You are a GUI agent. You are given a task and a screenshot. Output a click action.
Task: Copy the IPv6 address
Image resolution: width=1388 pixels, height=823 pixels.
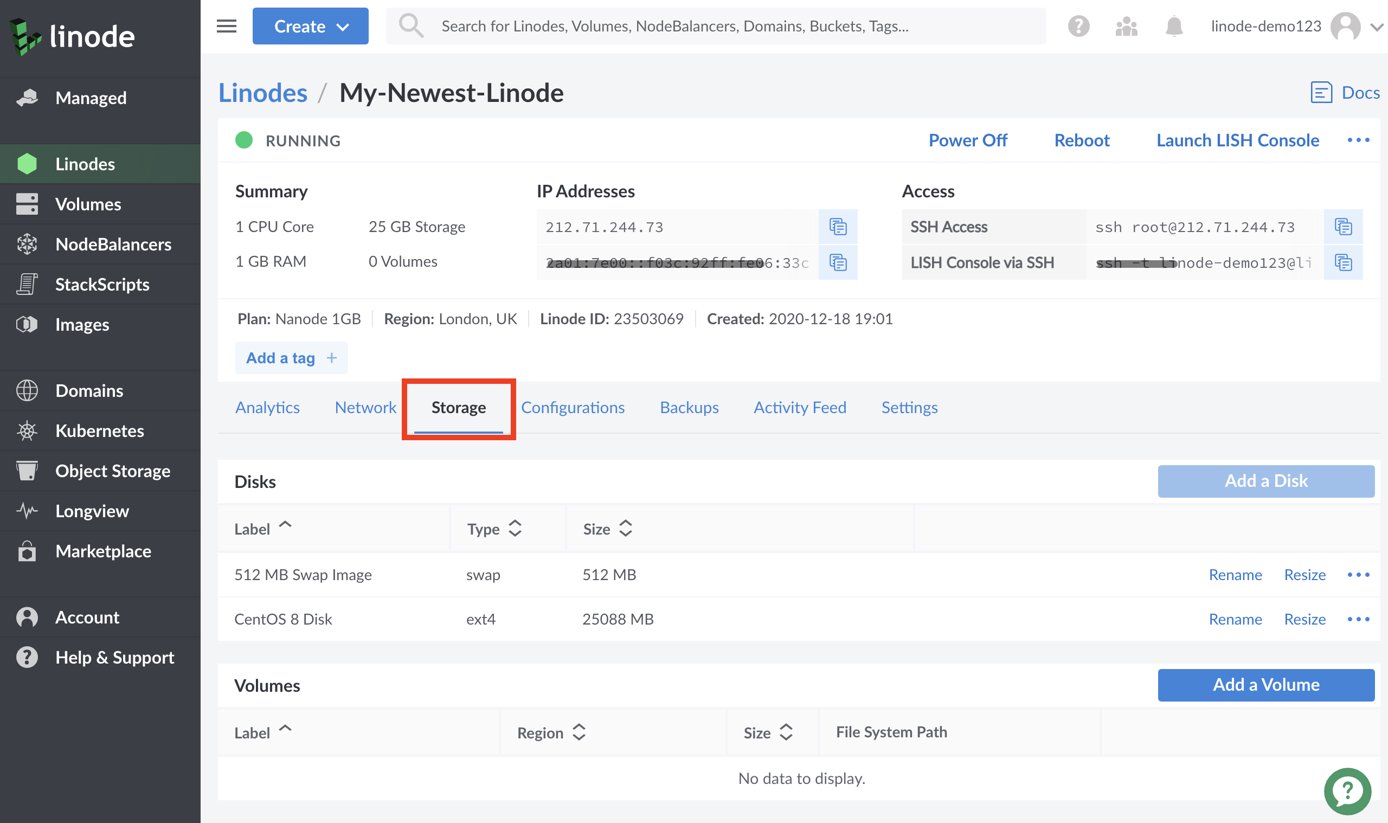[838, 263]
